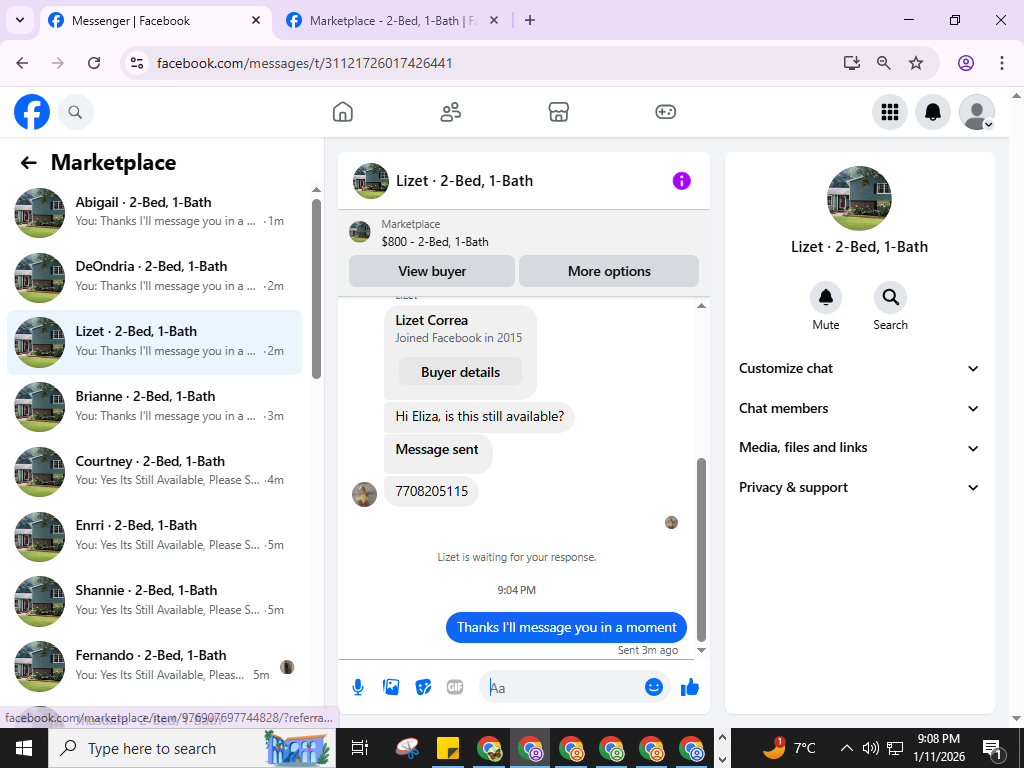The height and width of the screenshot is (768, 1024).
Task: Click the chat messages vertical scrollbar
Action: 701,550
